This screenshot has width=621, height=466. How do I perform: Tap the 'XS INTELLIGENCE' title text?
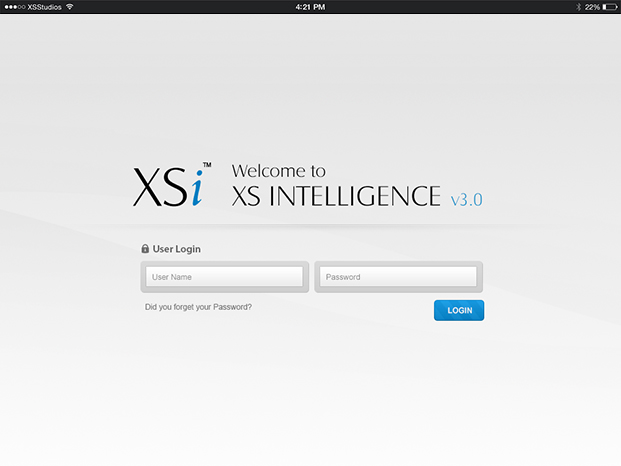click(x=336, y=196)
